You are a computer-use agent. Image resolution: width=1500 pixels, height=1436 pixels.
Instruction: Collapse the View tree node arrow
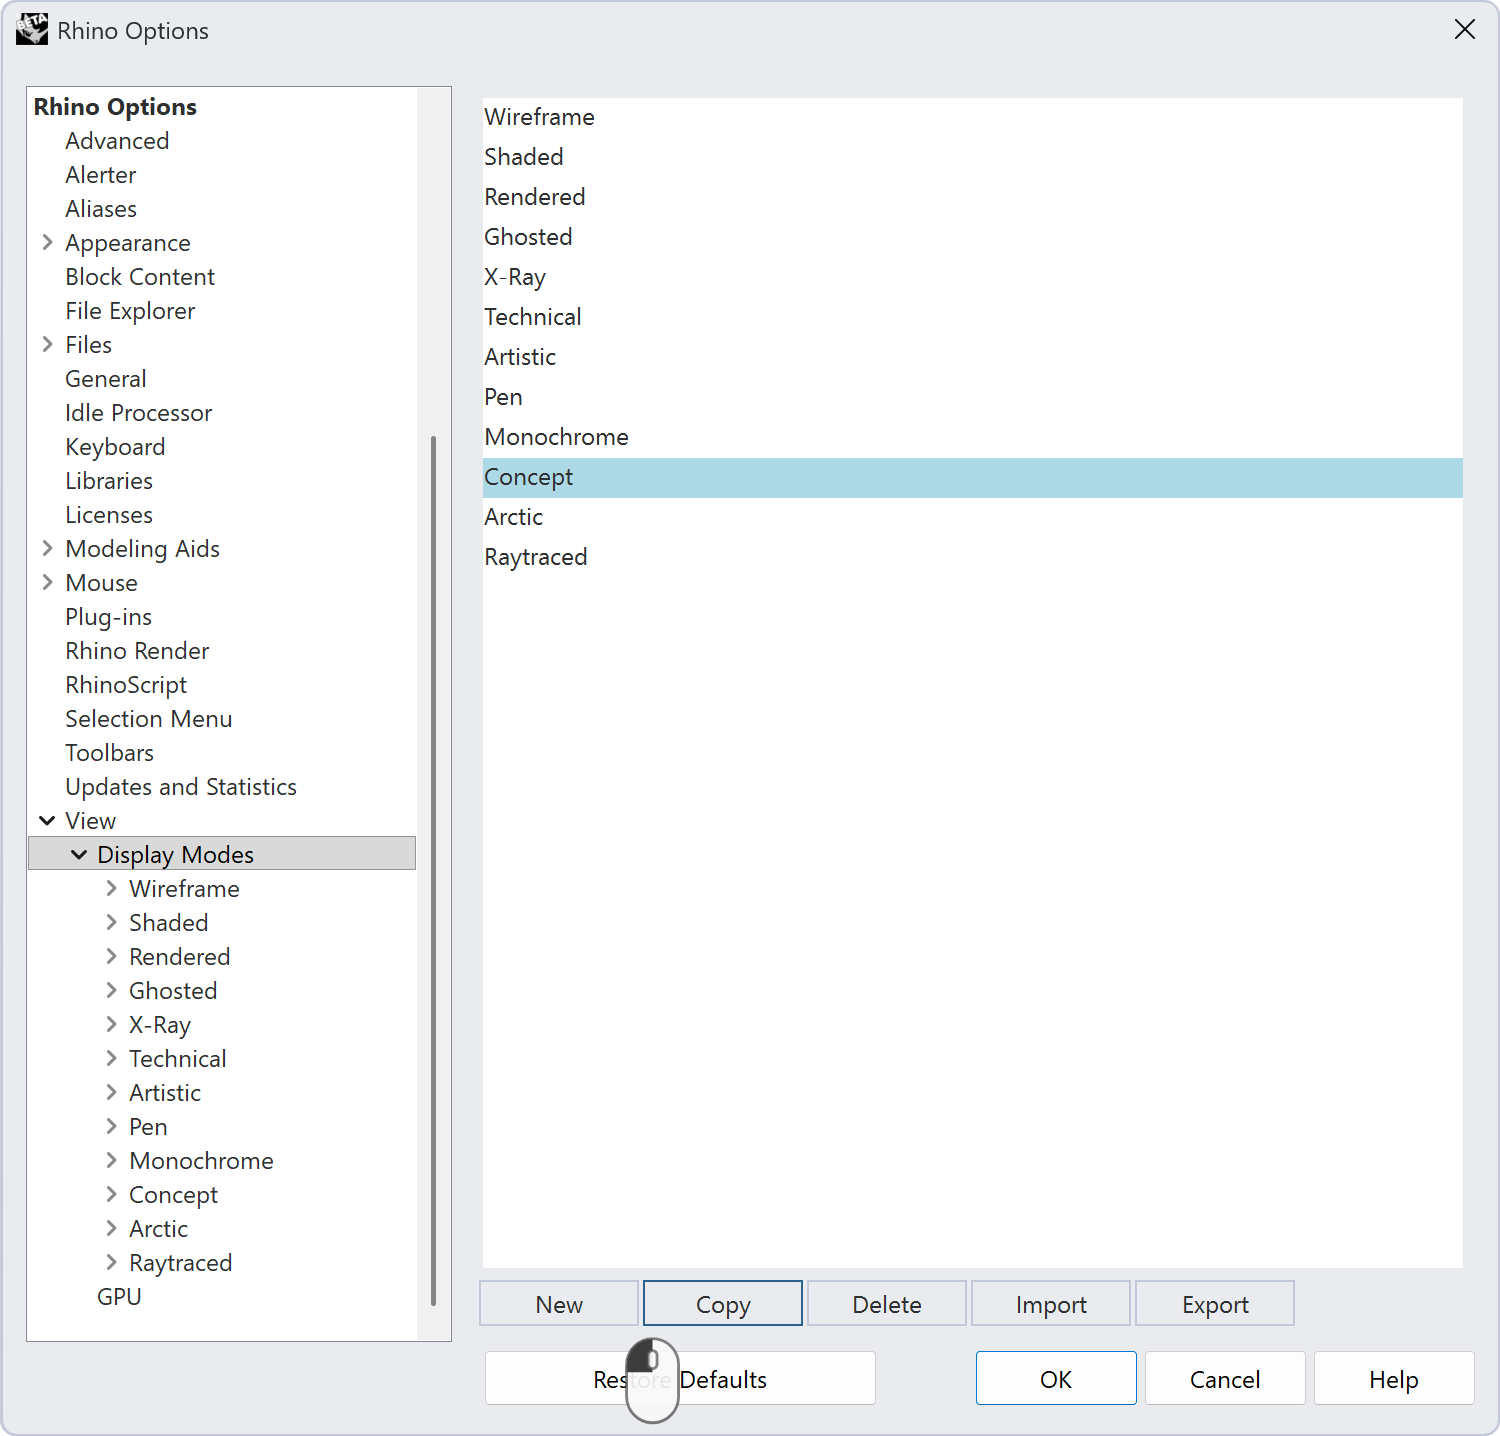pos(47,821)
